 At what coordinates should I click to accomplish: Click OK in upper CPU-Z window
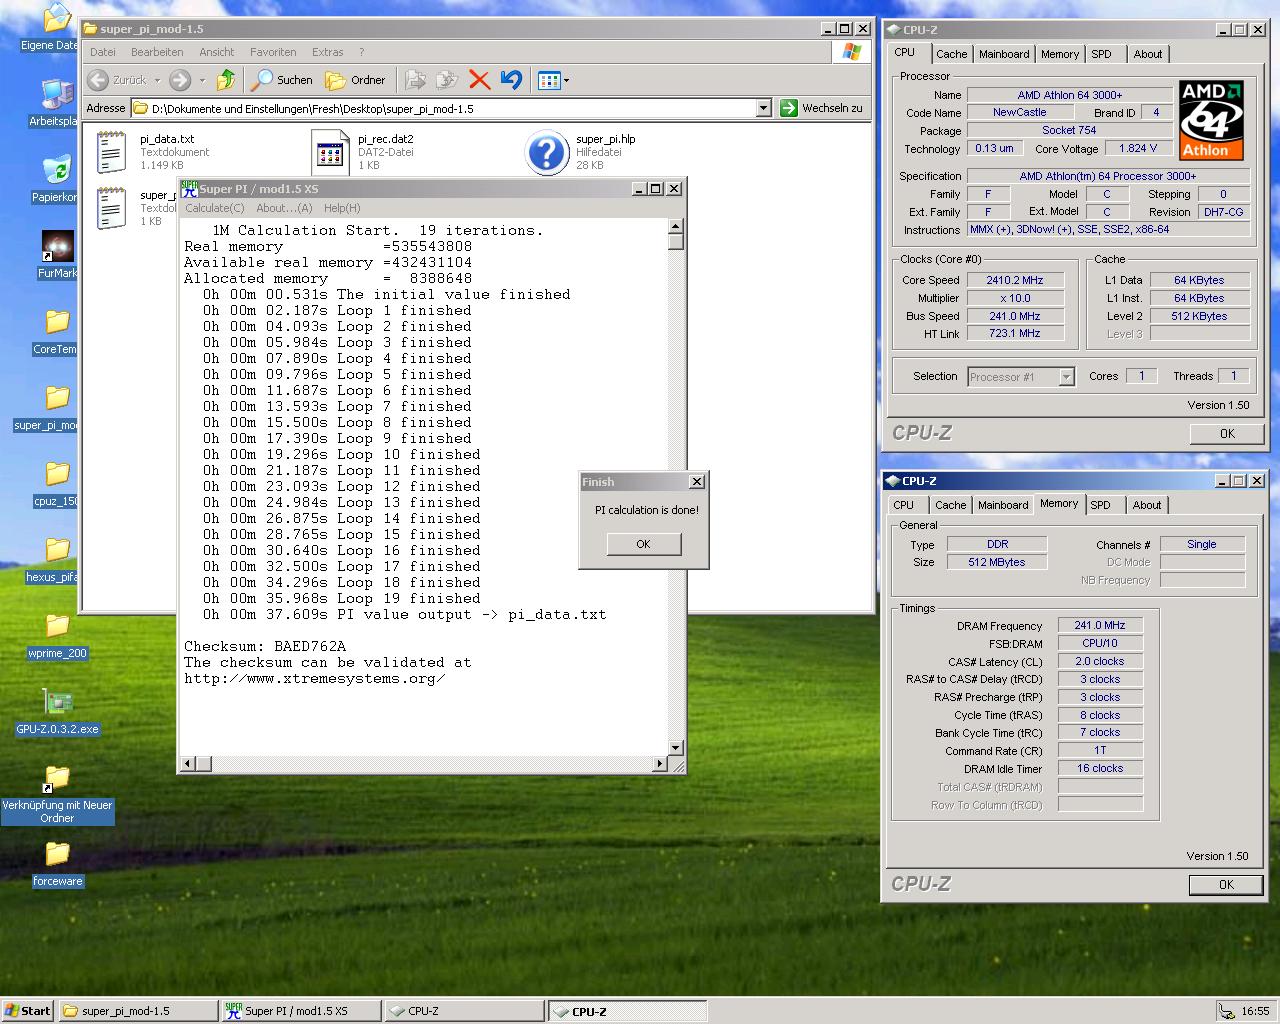click(1227, 434)
